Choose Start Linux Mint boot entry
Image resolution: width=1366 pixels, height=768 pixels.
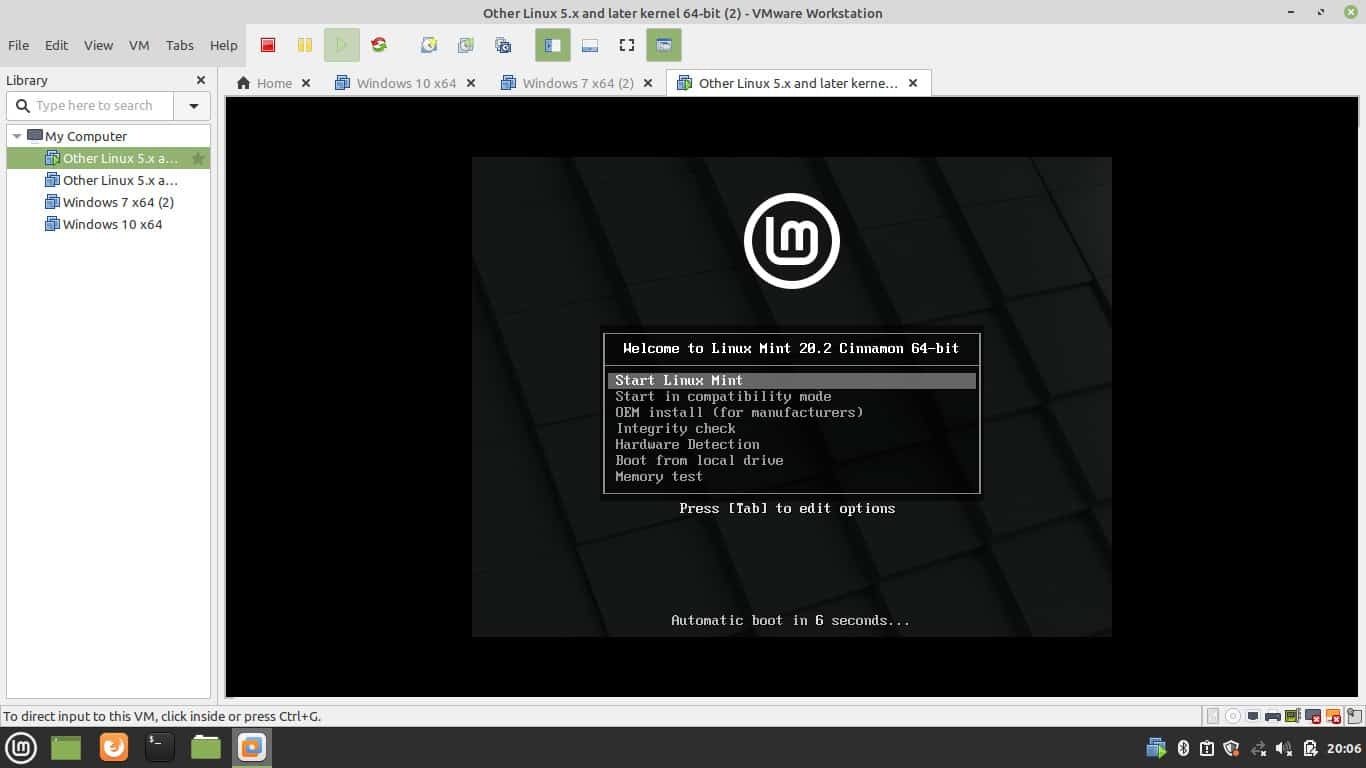point(791,380)
